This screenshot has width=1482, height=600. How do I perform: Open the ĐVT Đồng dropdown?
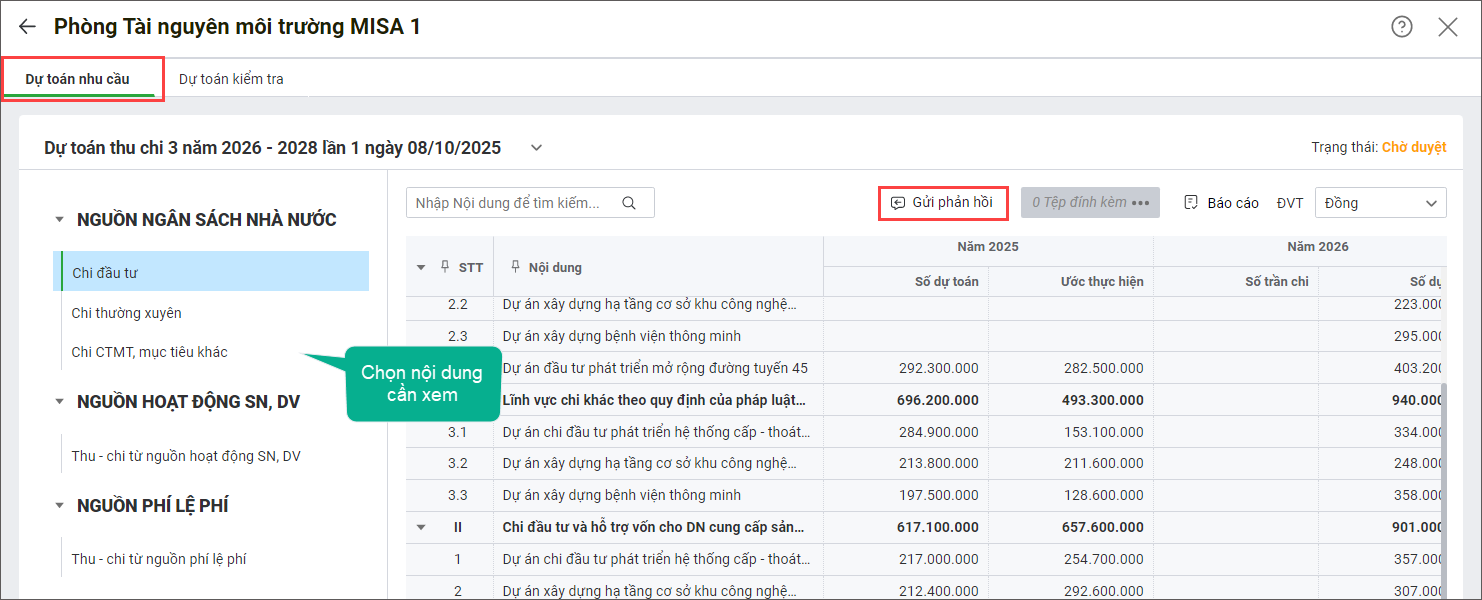(x=1380, y=203)
